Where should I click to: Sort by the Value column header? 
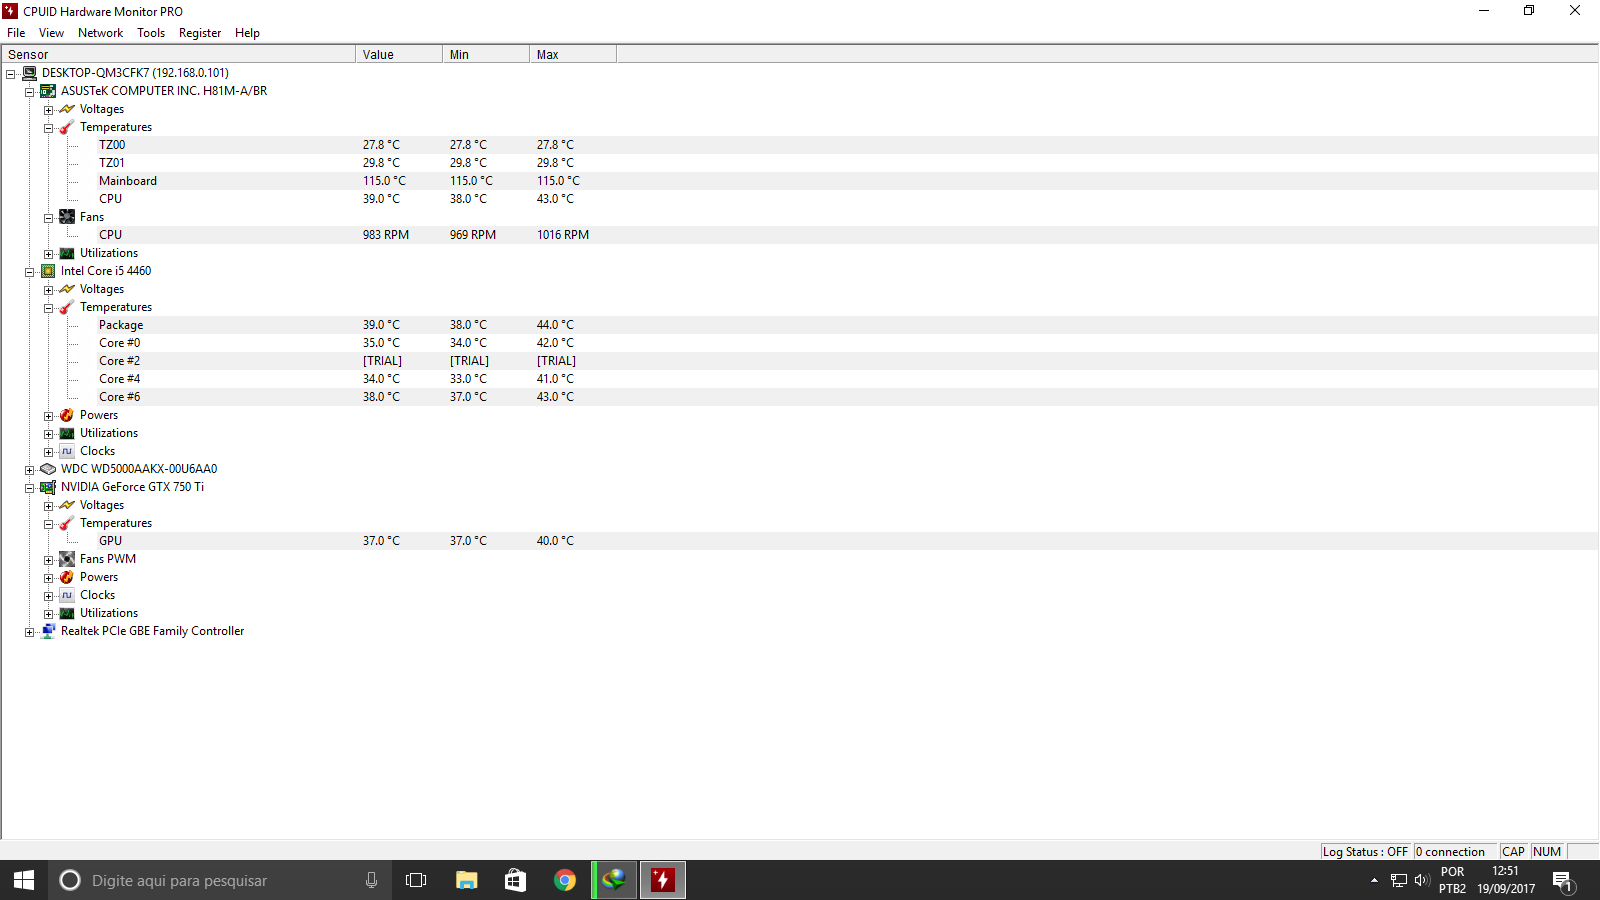pos(399,54)
